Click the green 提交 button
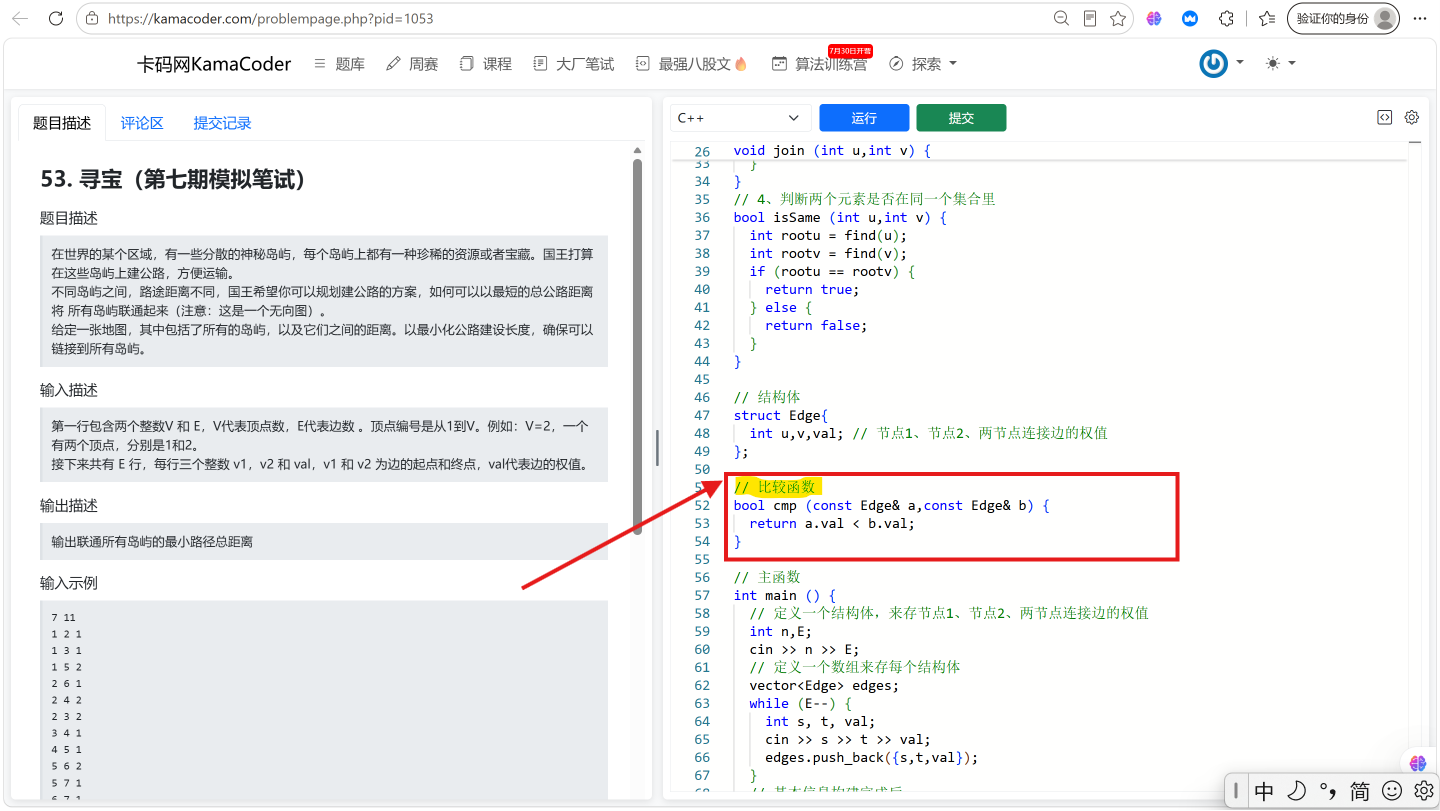 point(961,118)
